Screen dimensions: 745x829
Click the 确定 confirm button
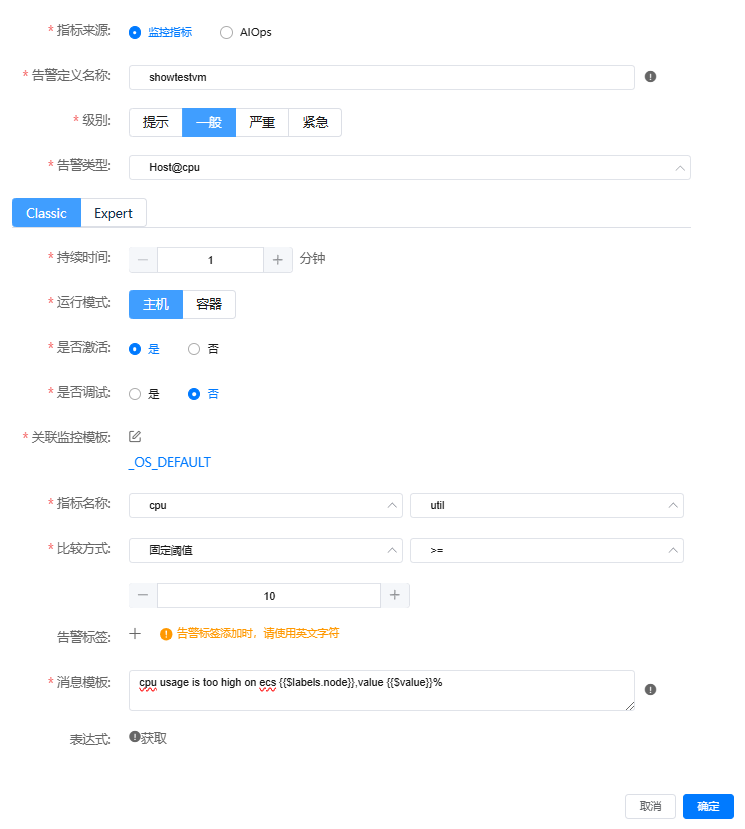708,806
